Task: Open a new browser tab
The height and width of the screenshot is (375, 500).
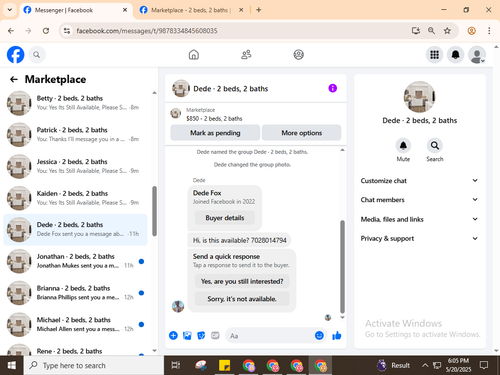Action: pyautogui.click(x=259, y=10)
